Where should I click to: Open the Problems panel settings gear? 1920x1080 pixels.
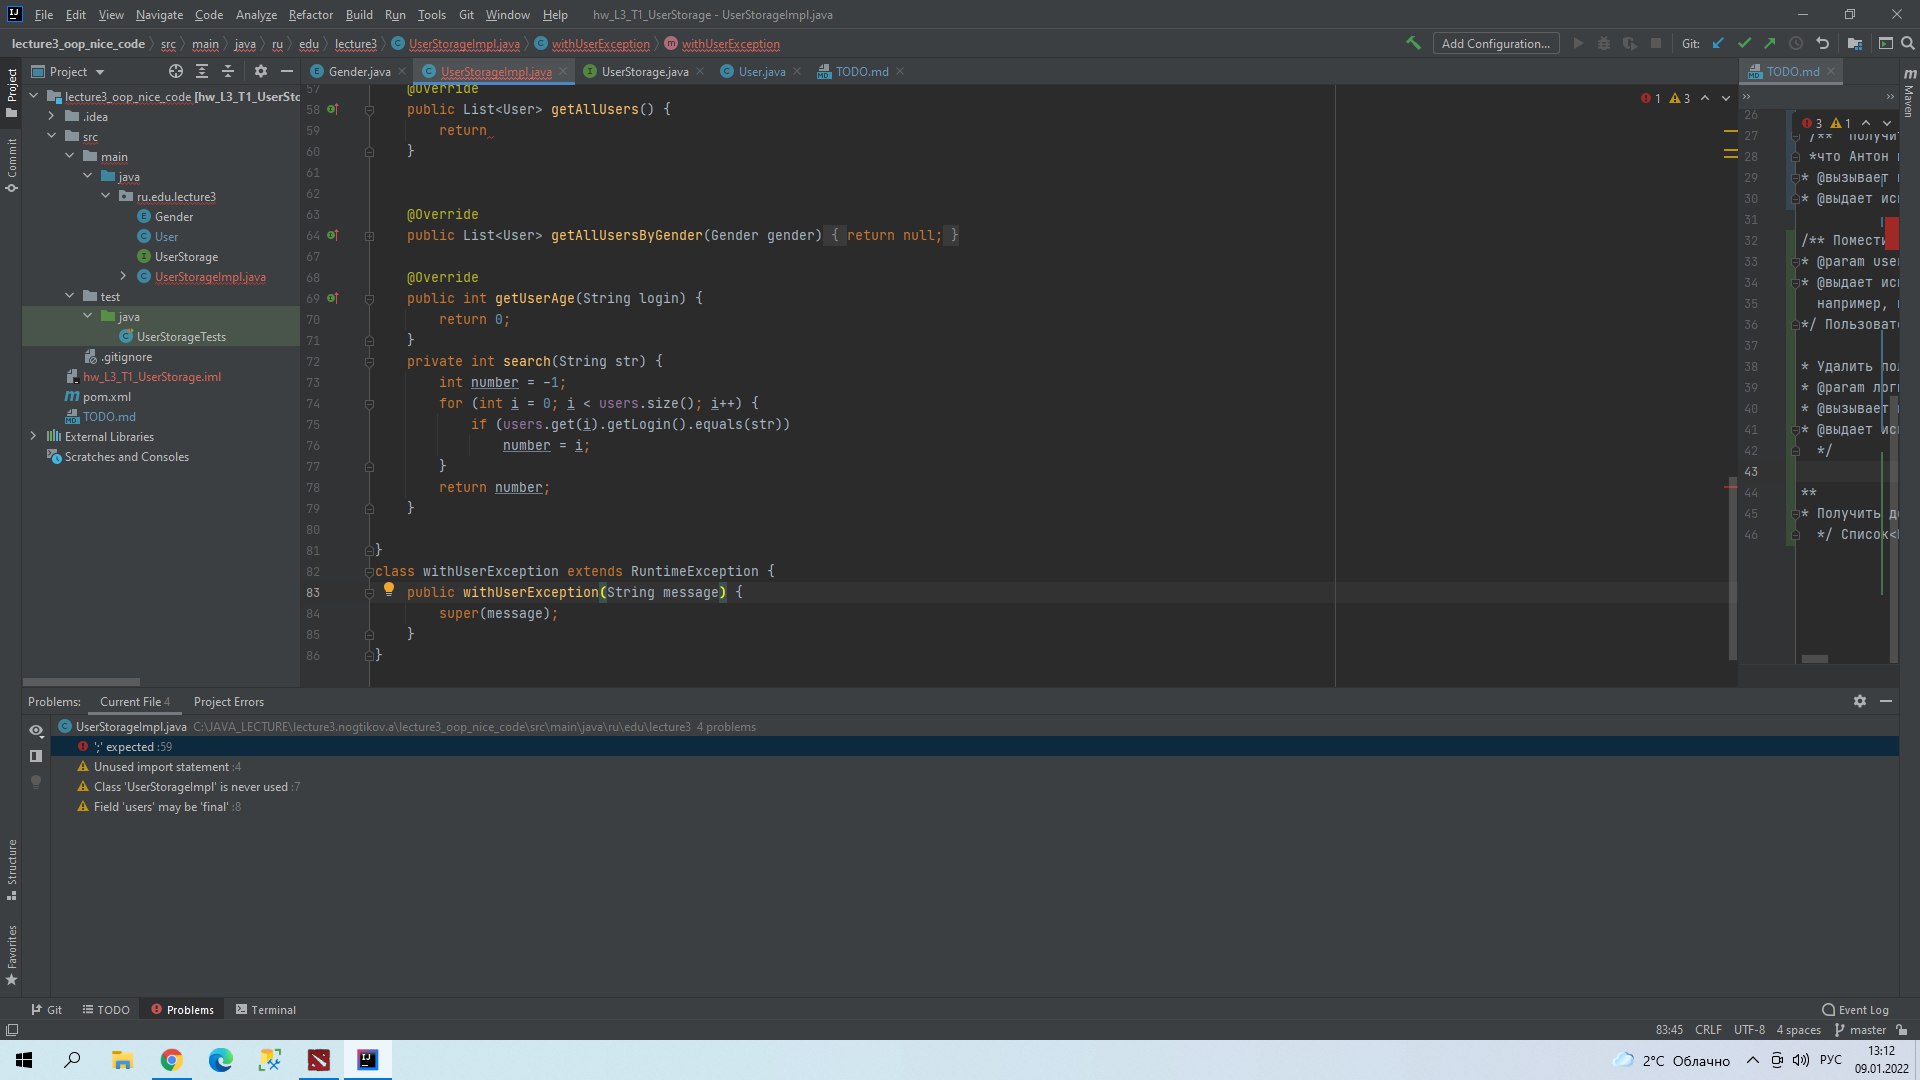[1860, 701]
